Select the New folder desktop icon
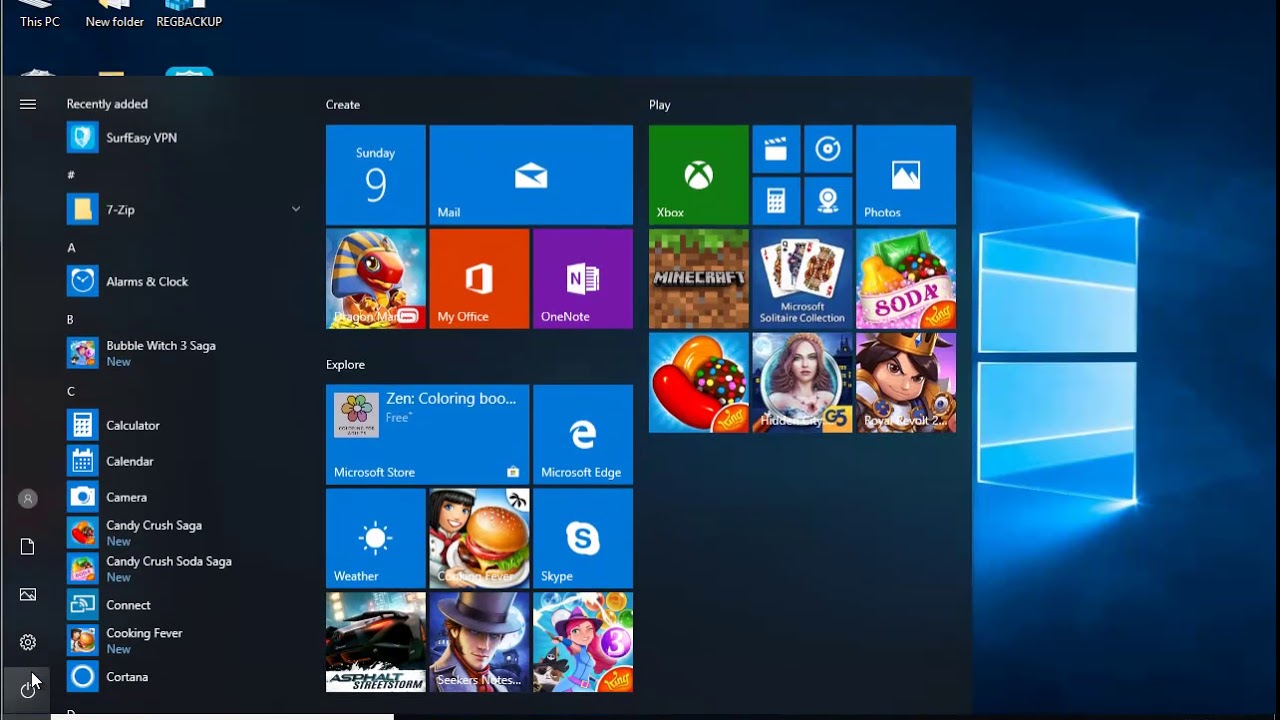The height and width of the screenshot is (720, 1280). pyautogui.click(x=114, y=14)
